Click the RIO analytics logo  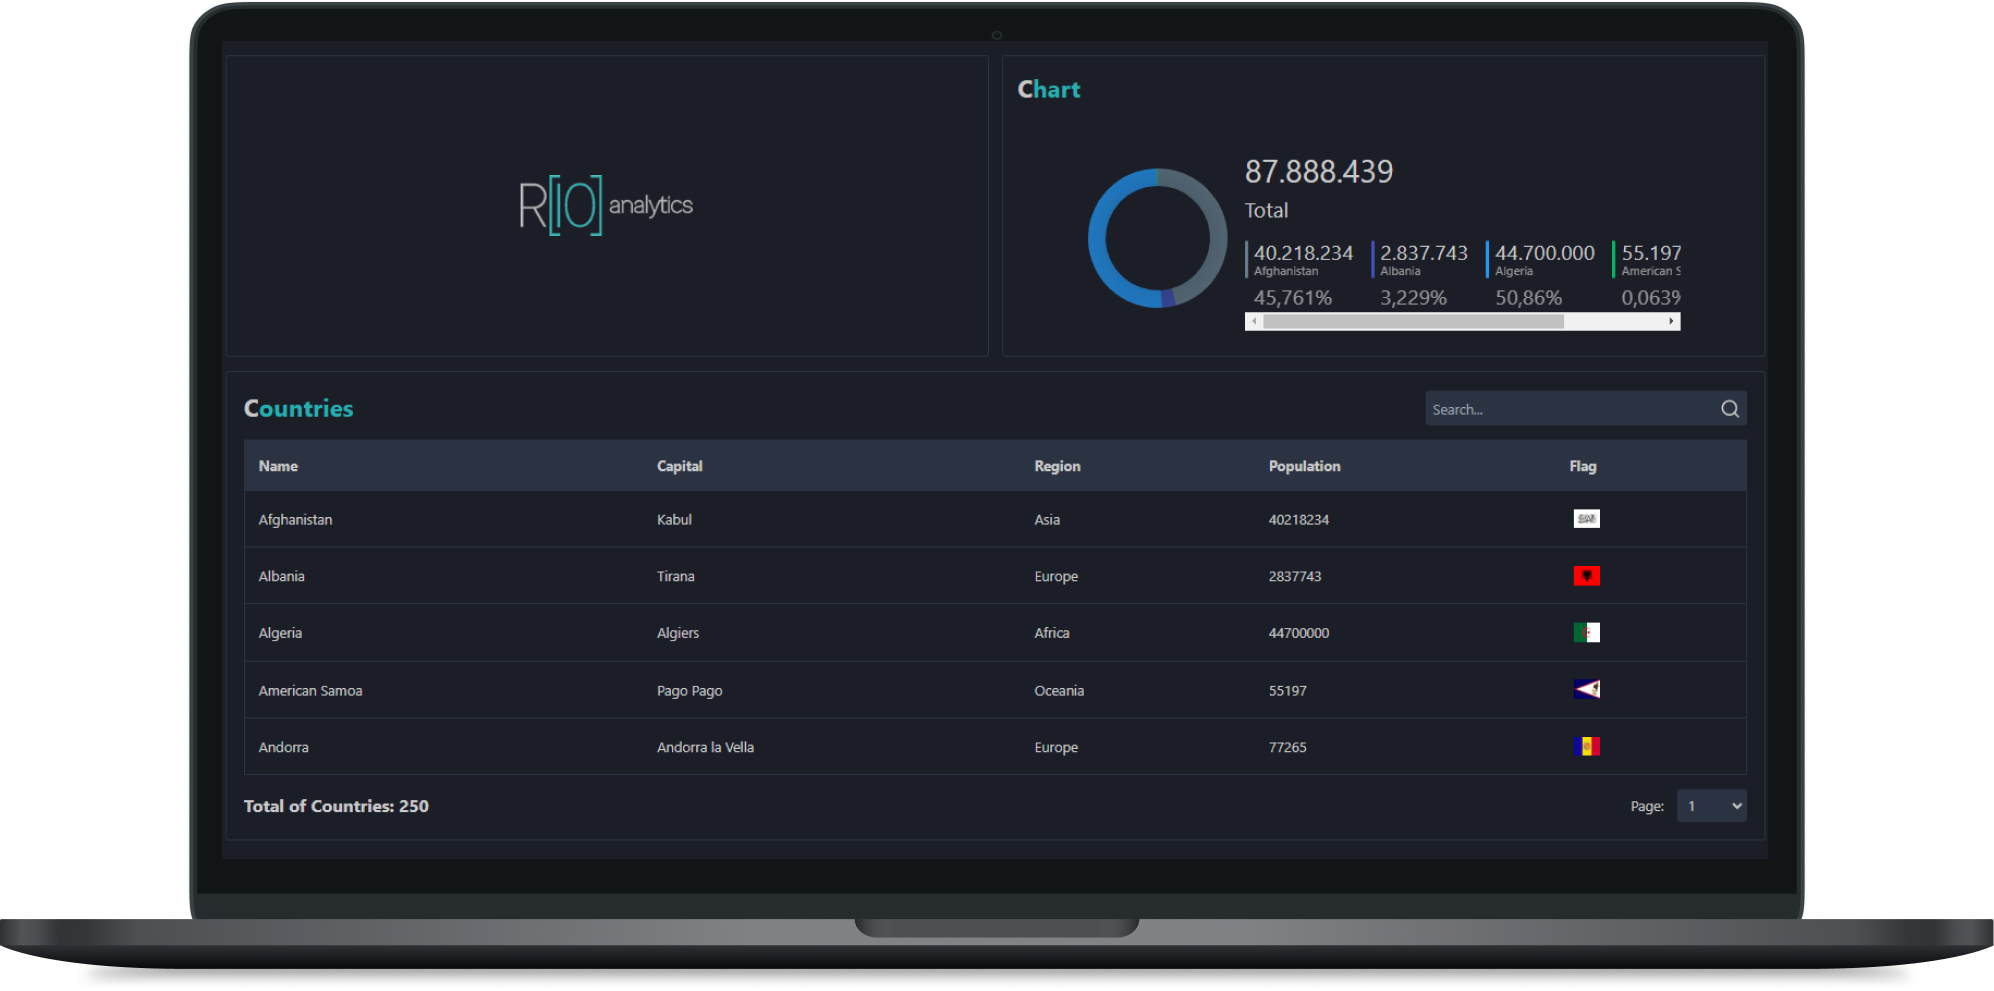pos(606,205)
